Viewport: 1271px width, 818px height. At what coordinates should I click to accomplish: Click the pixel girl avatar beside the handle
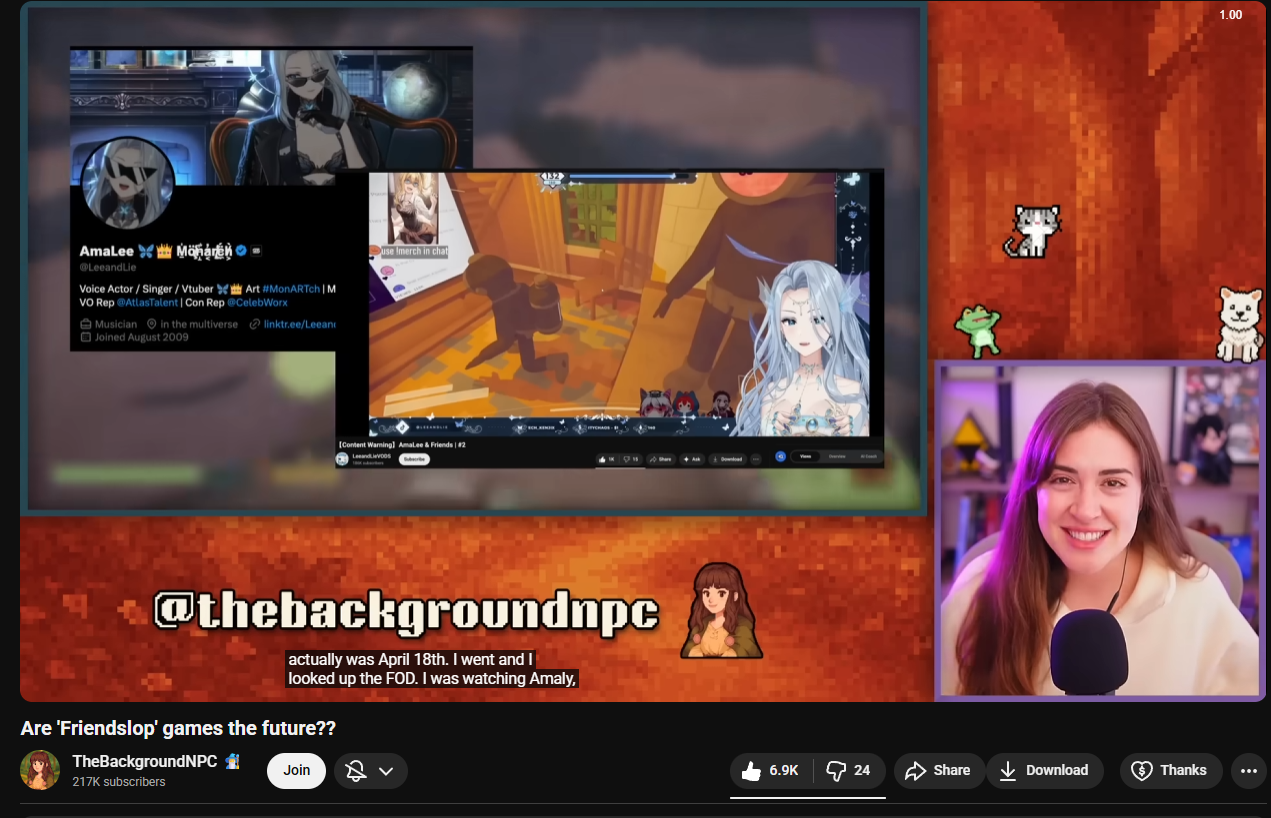point(721,610)
